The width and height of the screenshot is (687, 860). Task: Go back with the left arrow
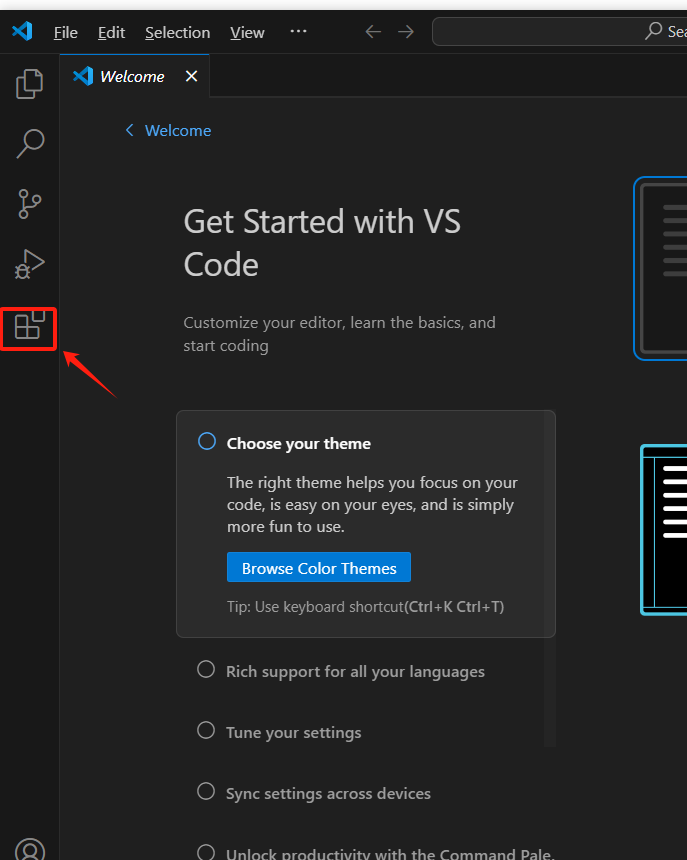373,32
